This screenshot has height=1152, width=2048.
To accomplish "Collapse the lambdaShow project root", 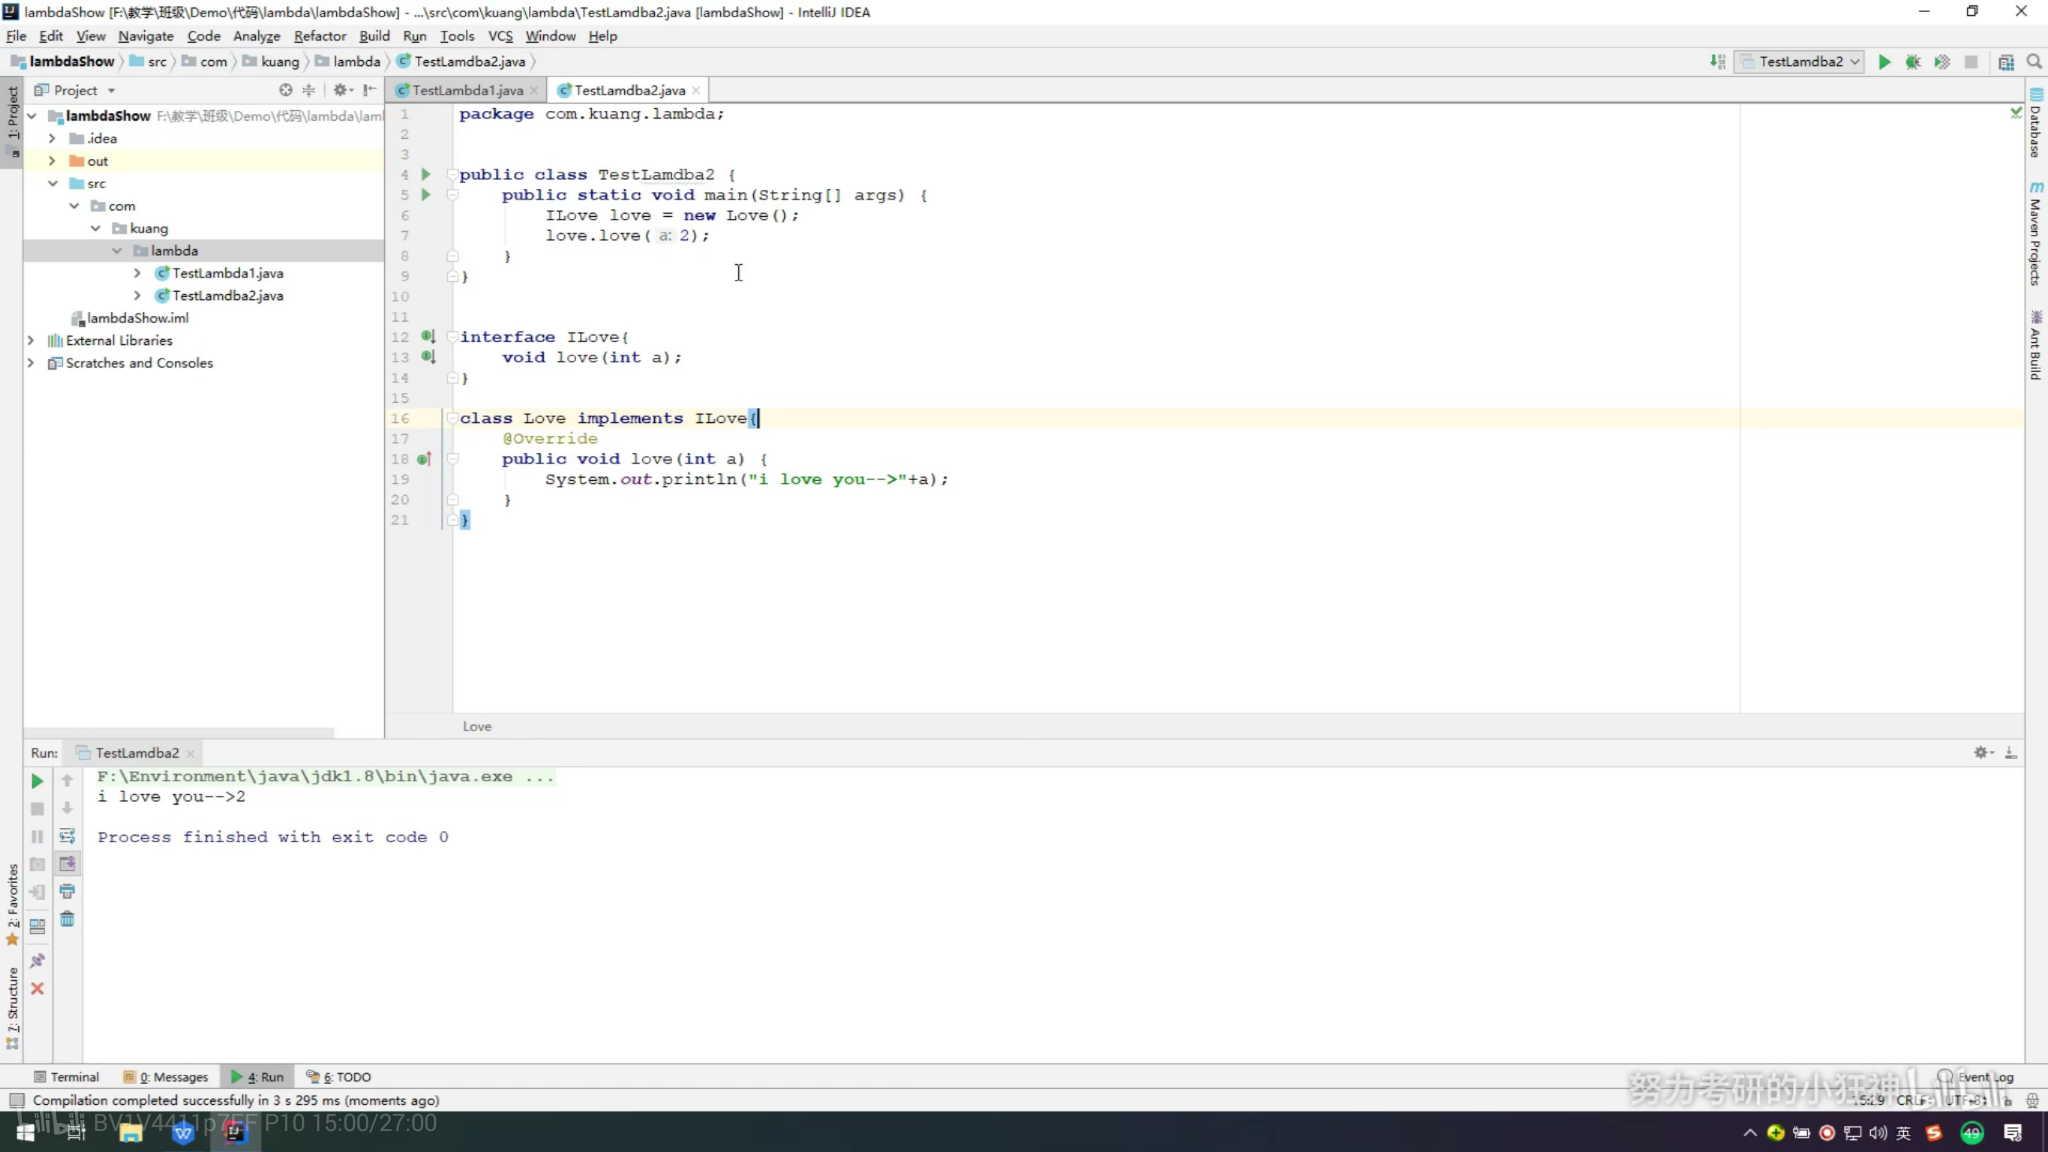I will 32,116.
